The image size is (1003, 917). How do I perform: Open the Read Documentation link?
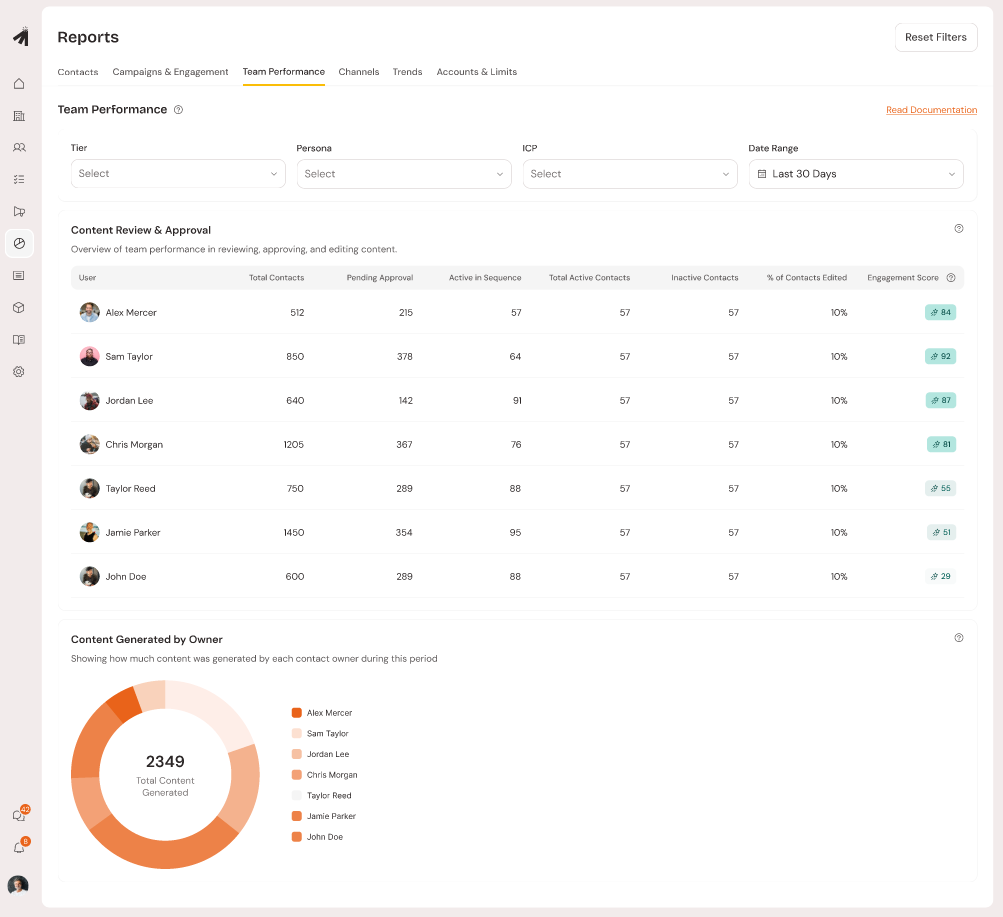pos(931,110)
